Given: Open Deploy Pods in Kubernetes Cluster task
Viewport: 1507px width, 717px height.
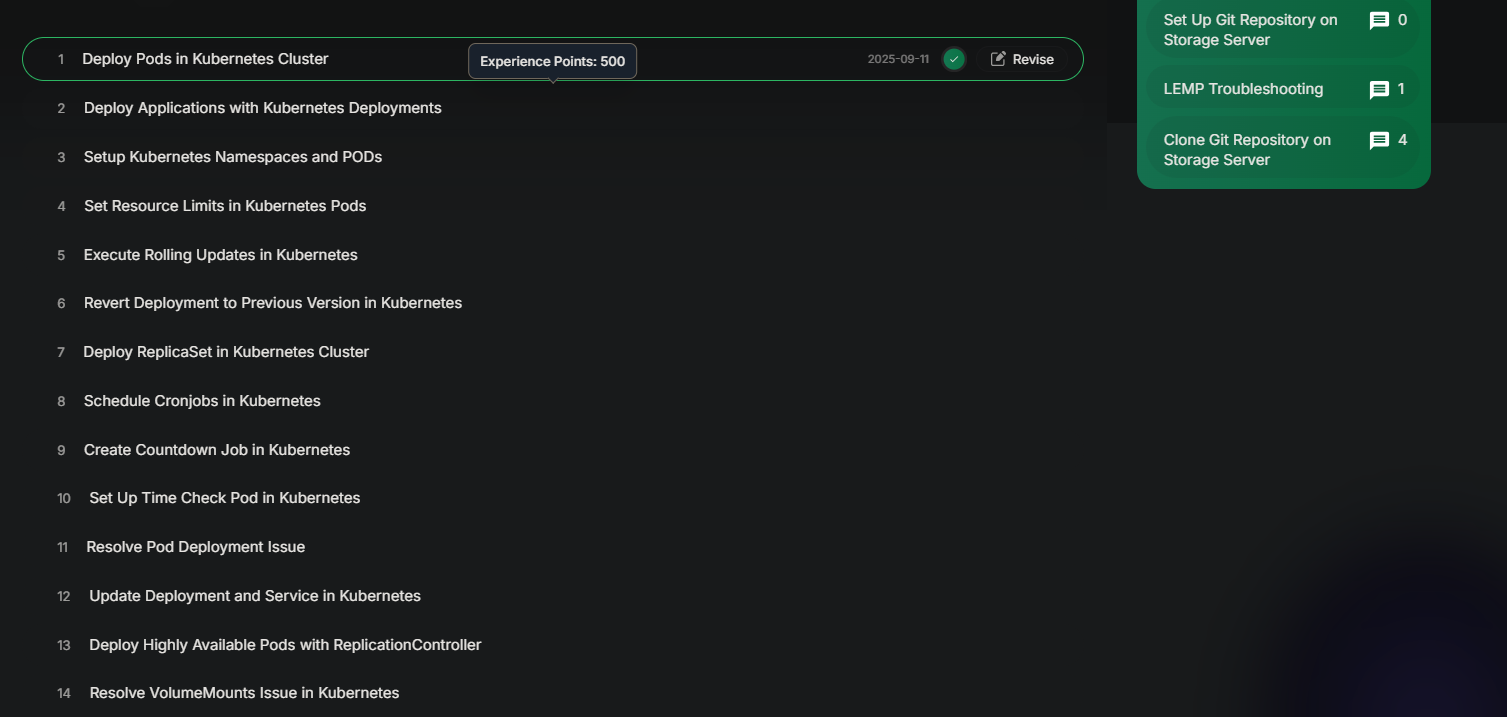Looking at the screenshot, I should click(x=205, y=59).
